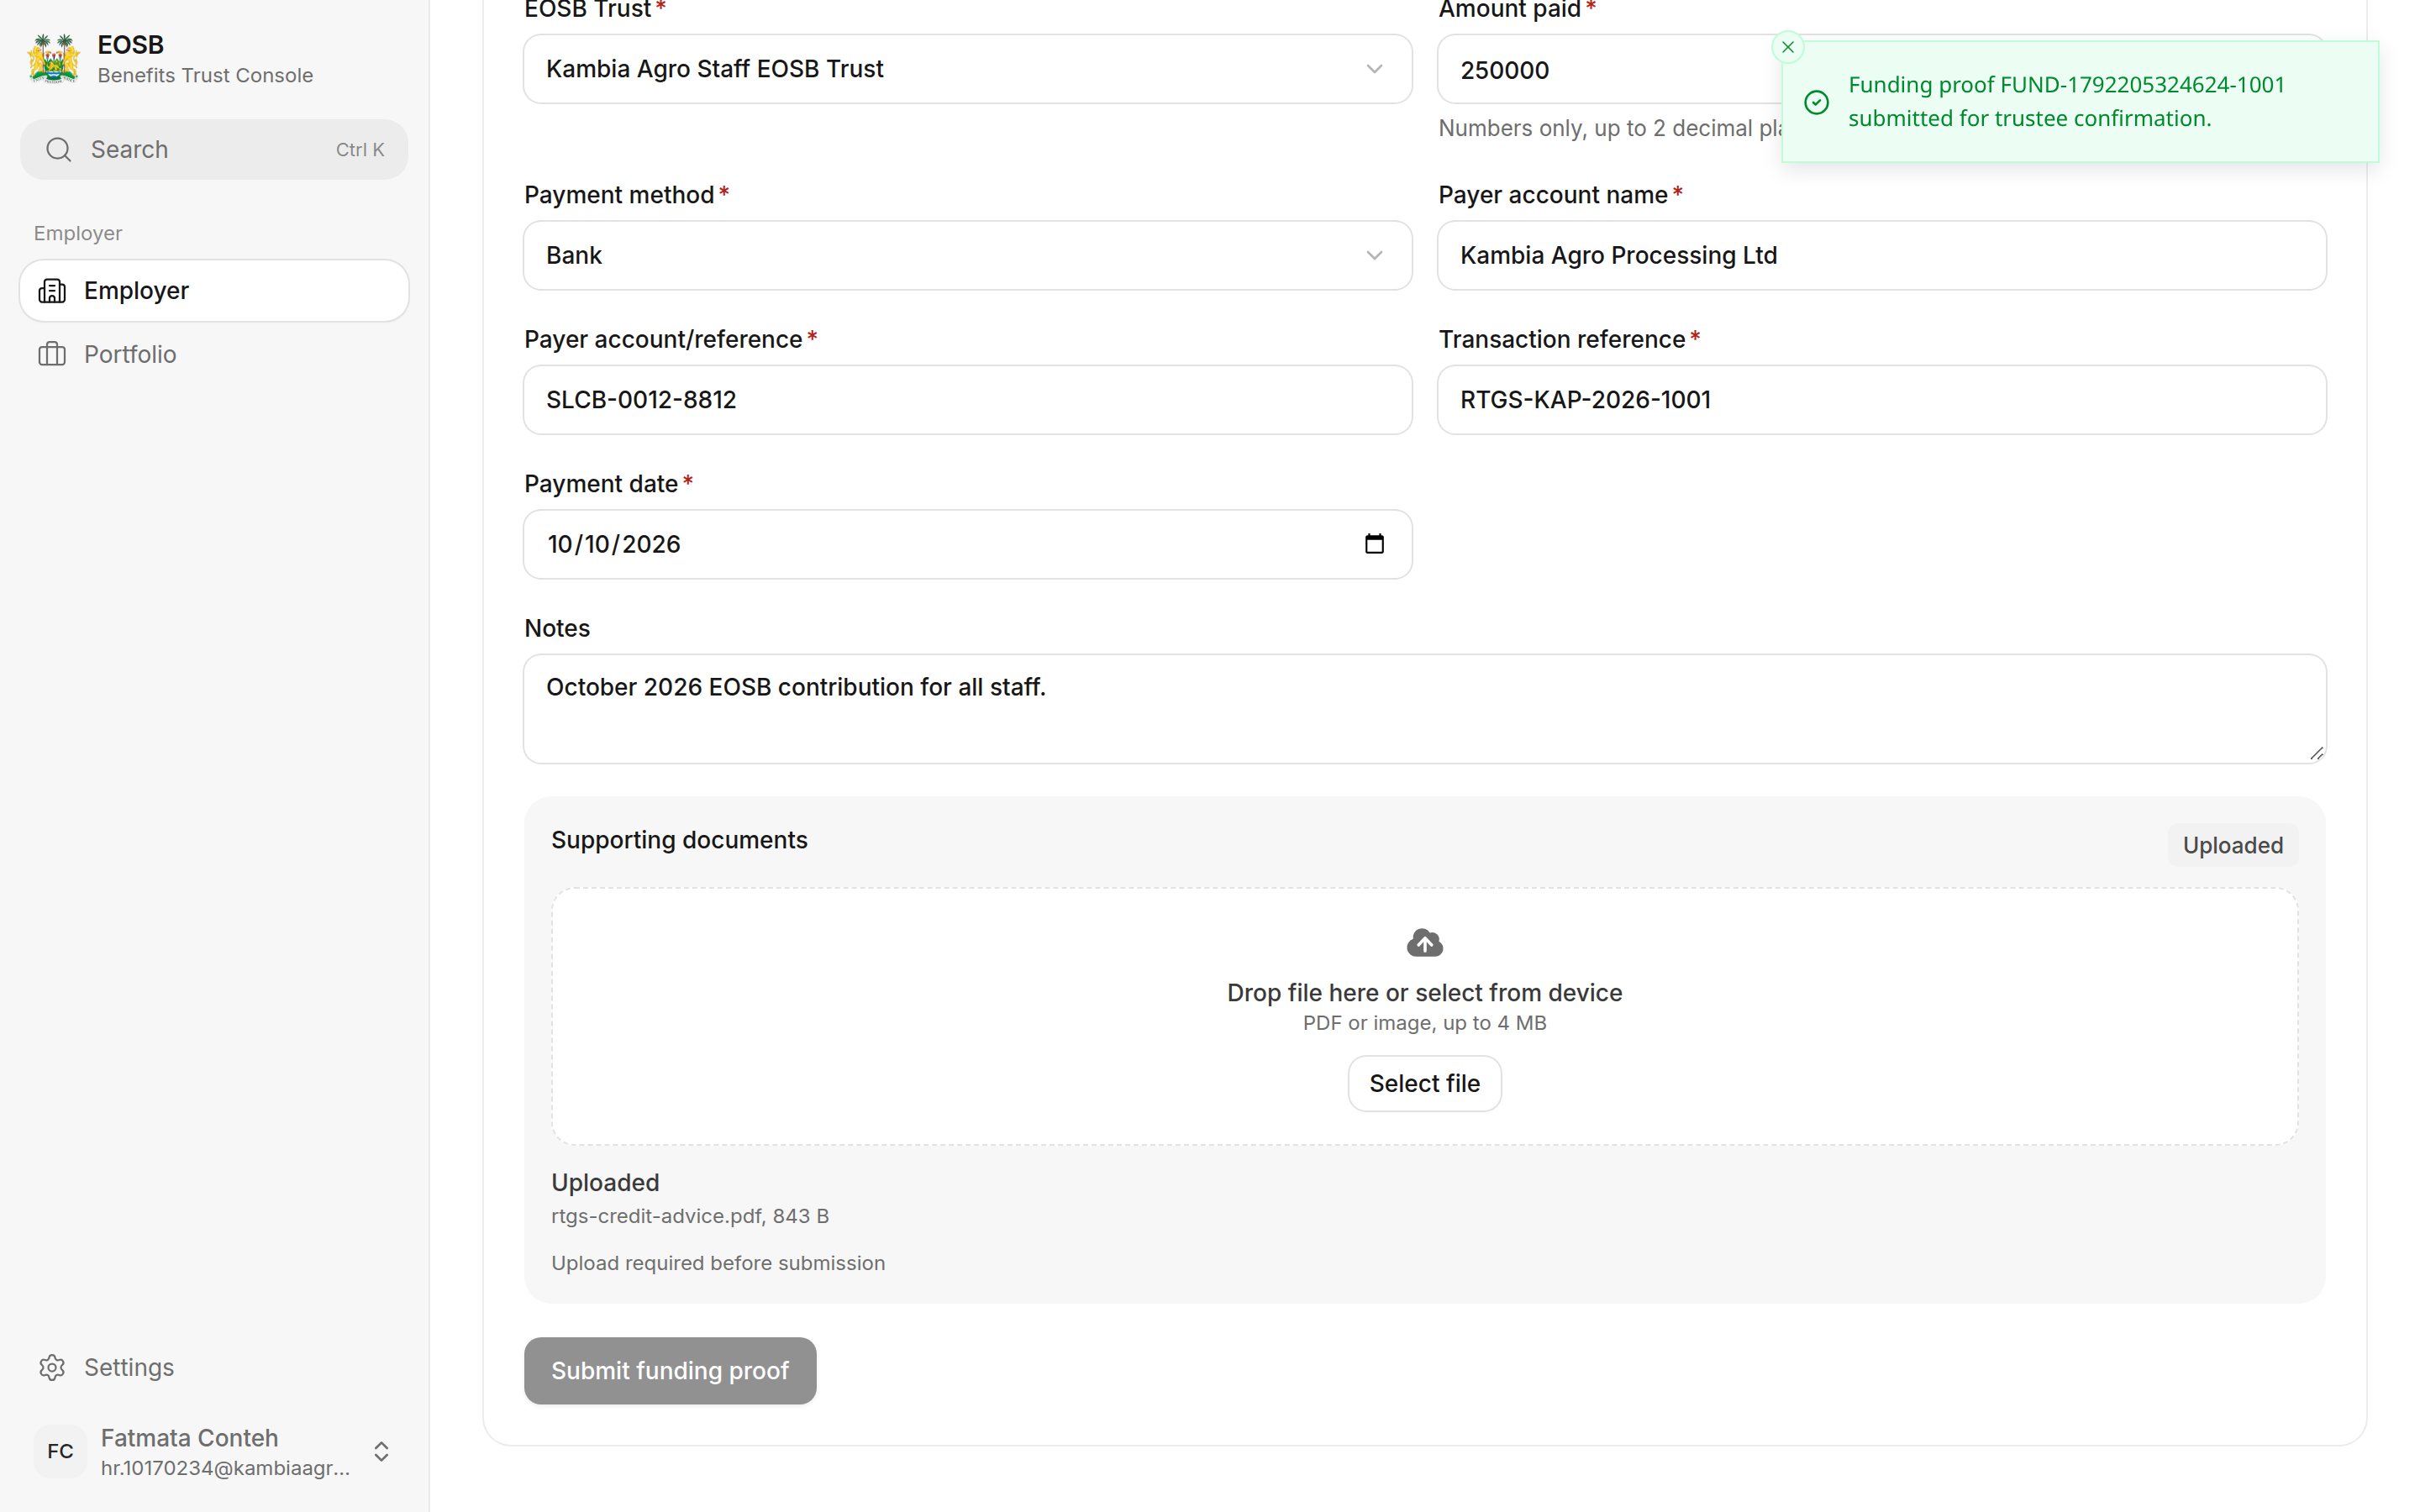Click the Portfolio briefcase icon
This screenshot has height=1512, width=2420.
pyautogui.click(x=52, y=354)
